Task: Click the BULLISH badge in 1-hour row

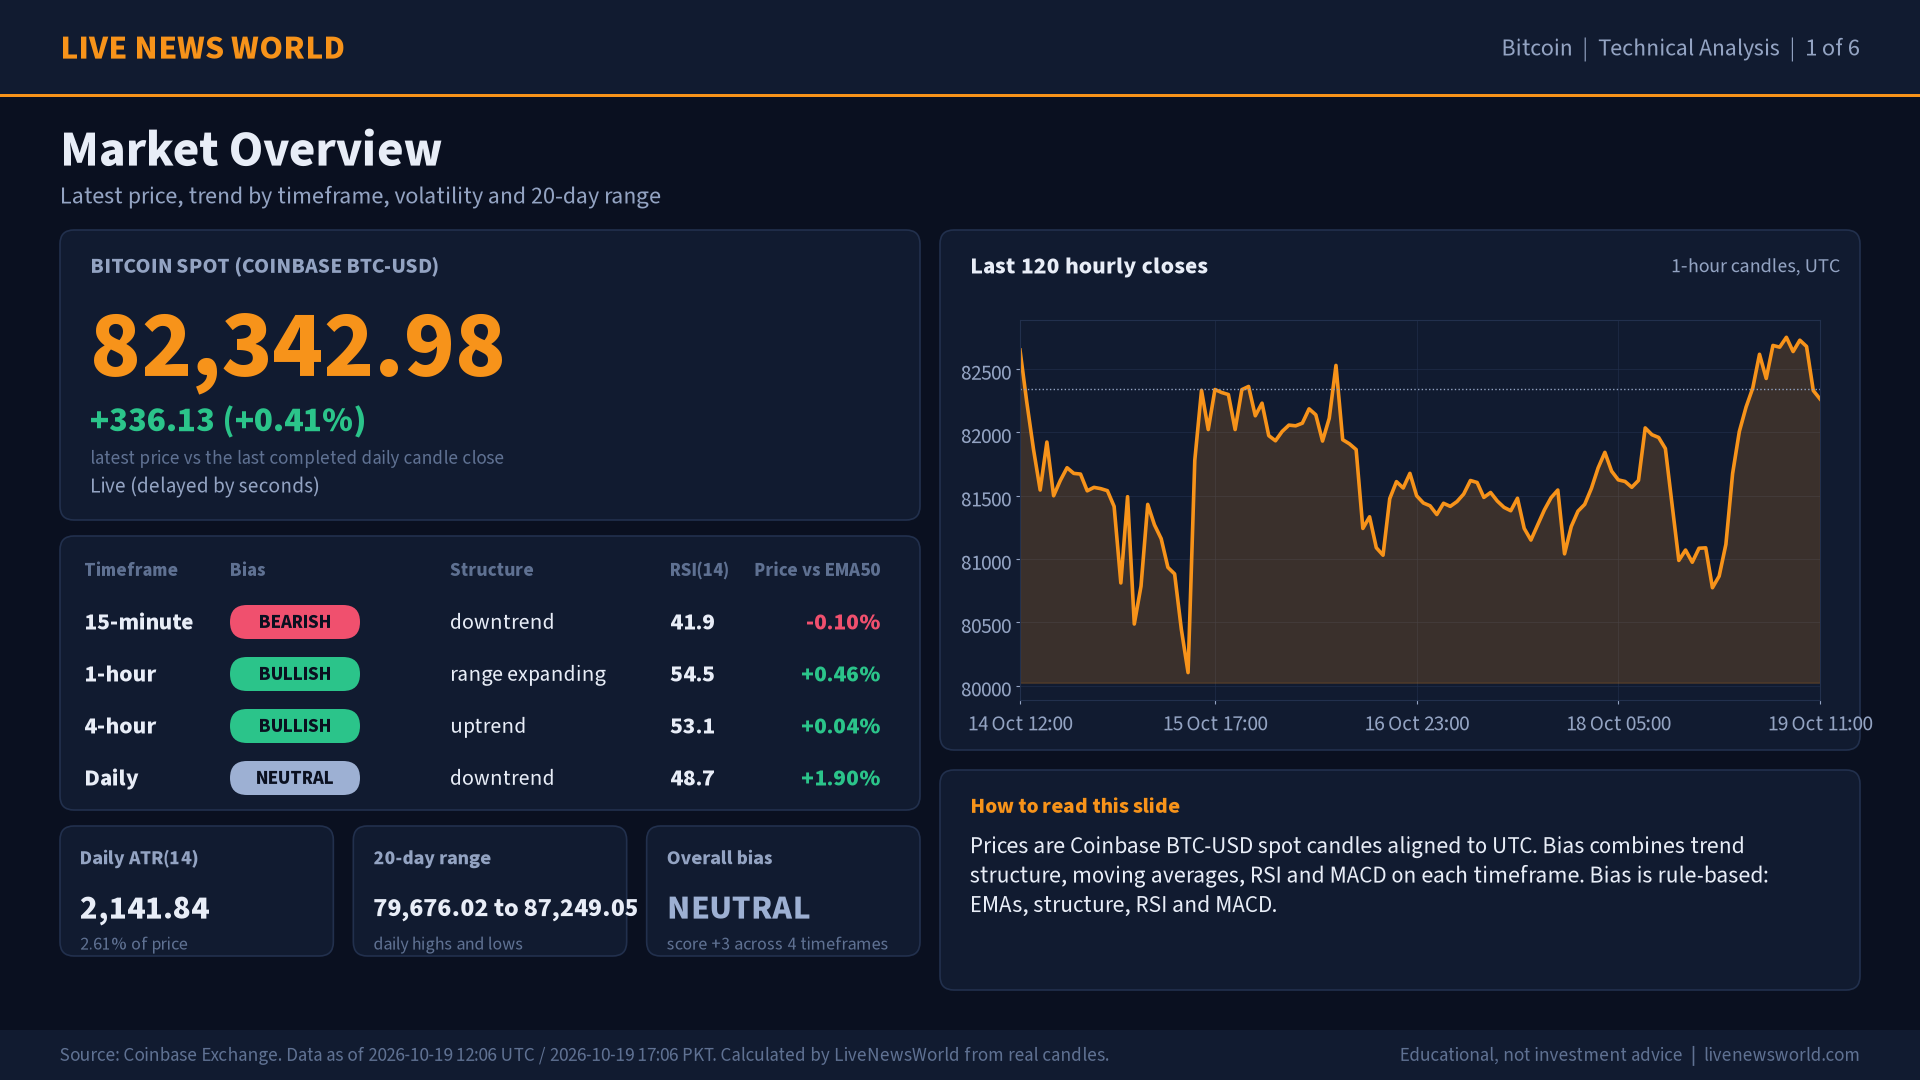Action: tap(295, 674)
